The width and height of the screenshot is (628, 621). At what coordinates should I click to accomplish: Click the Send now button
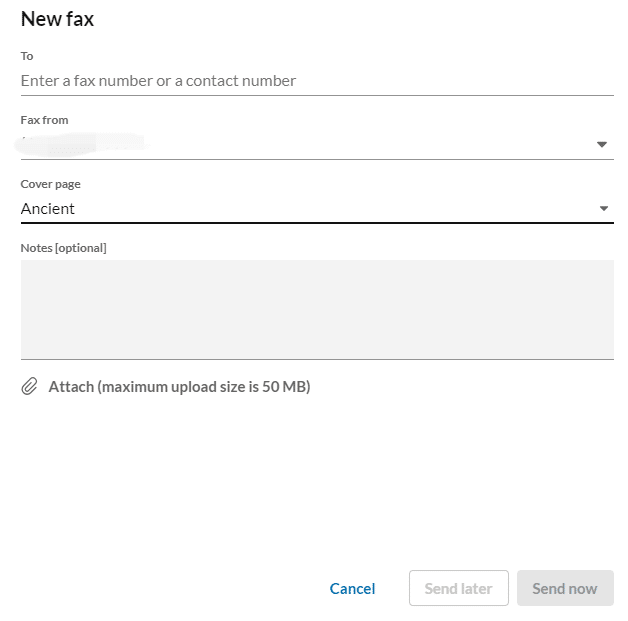click(565, 588)
